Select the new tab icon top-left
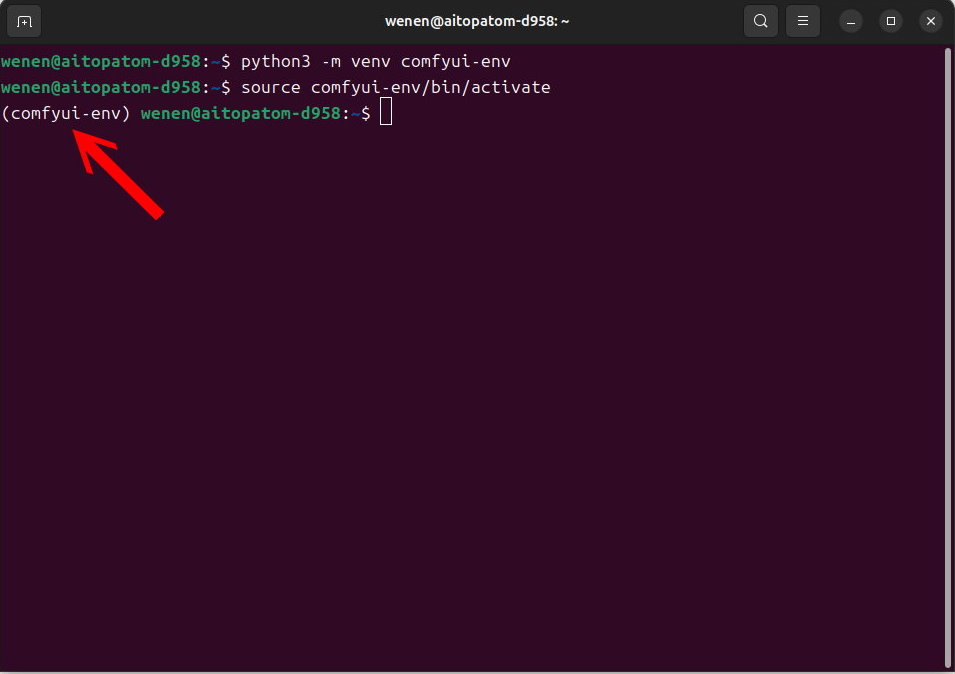 coord(23,20)
